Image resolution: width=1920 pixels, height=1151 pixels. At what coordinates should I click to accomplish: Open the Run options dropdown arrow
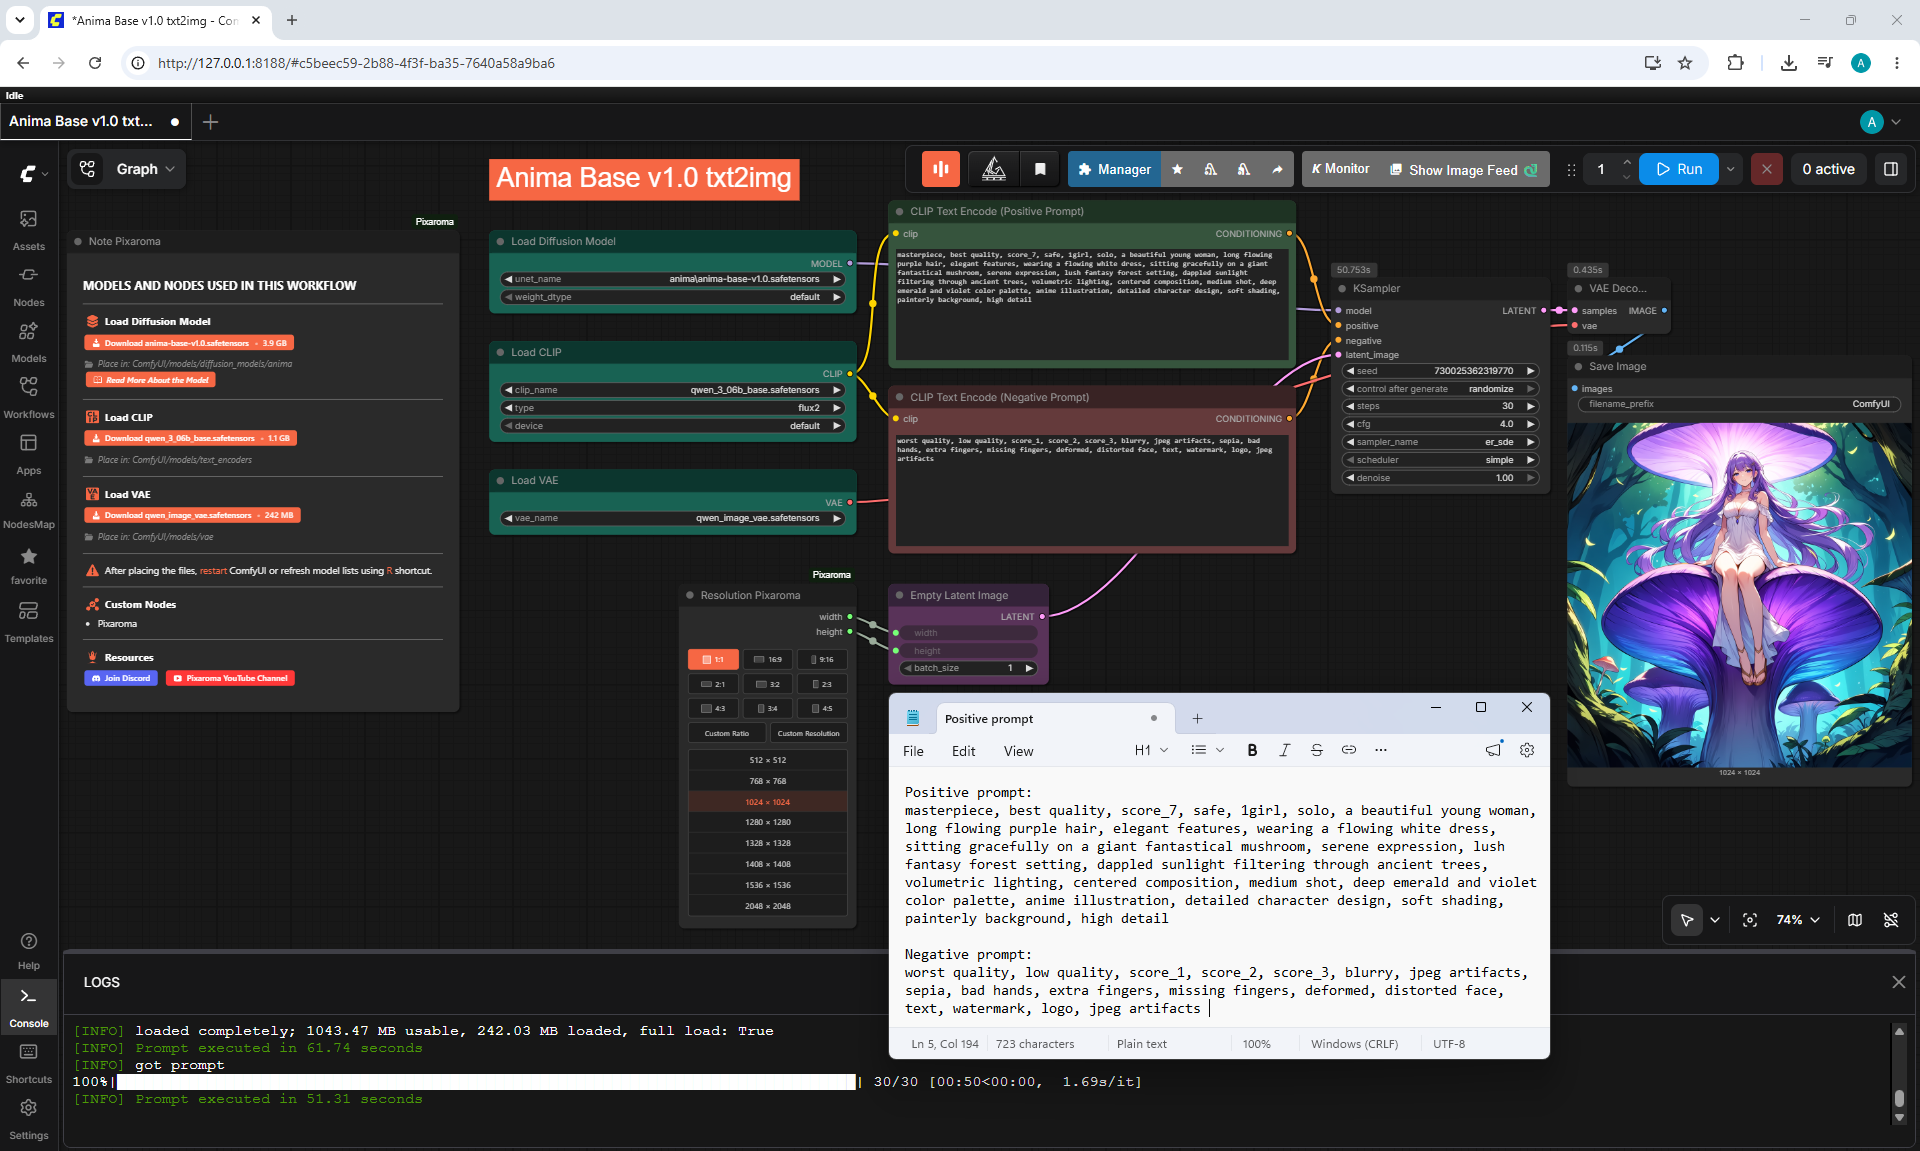[1731, 169]
